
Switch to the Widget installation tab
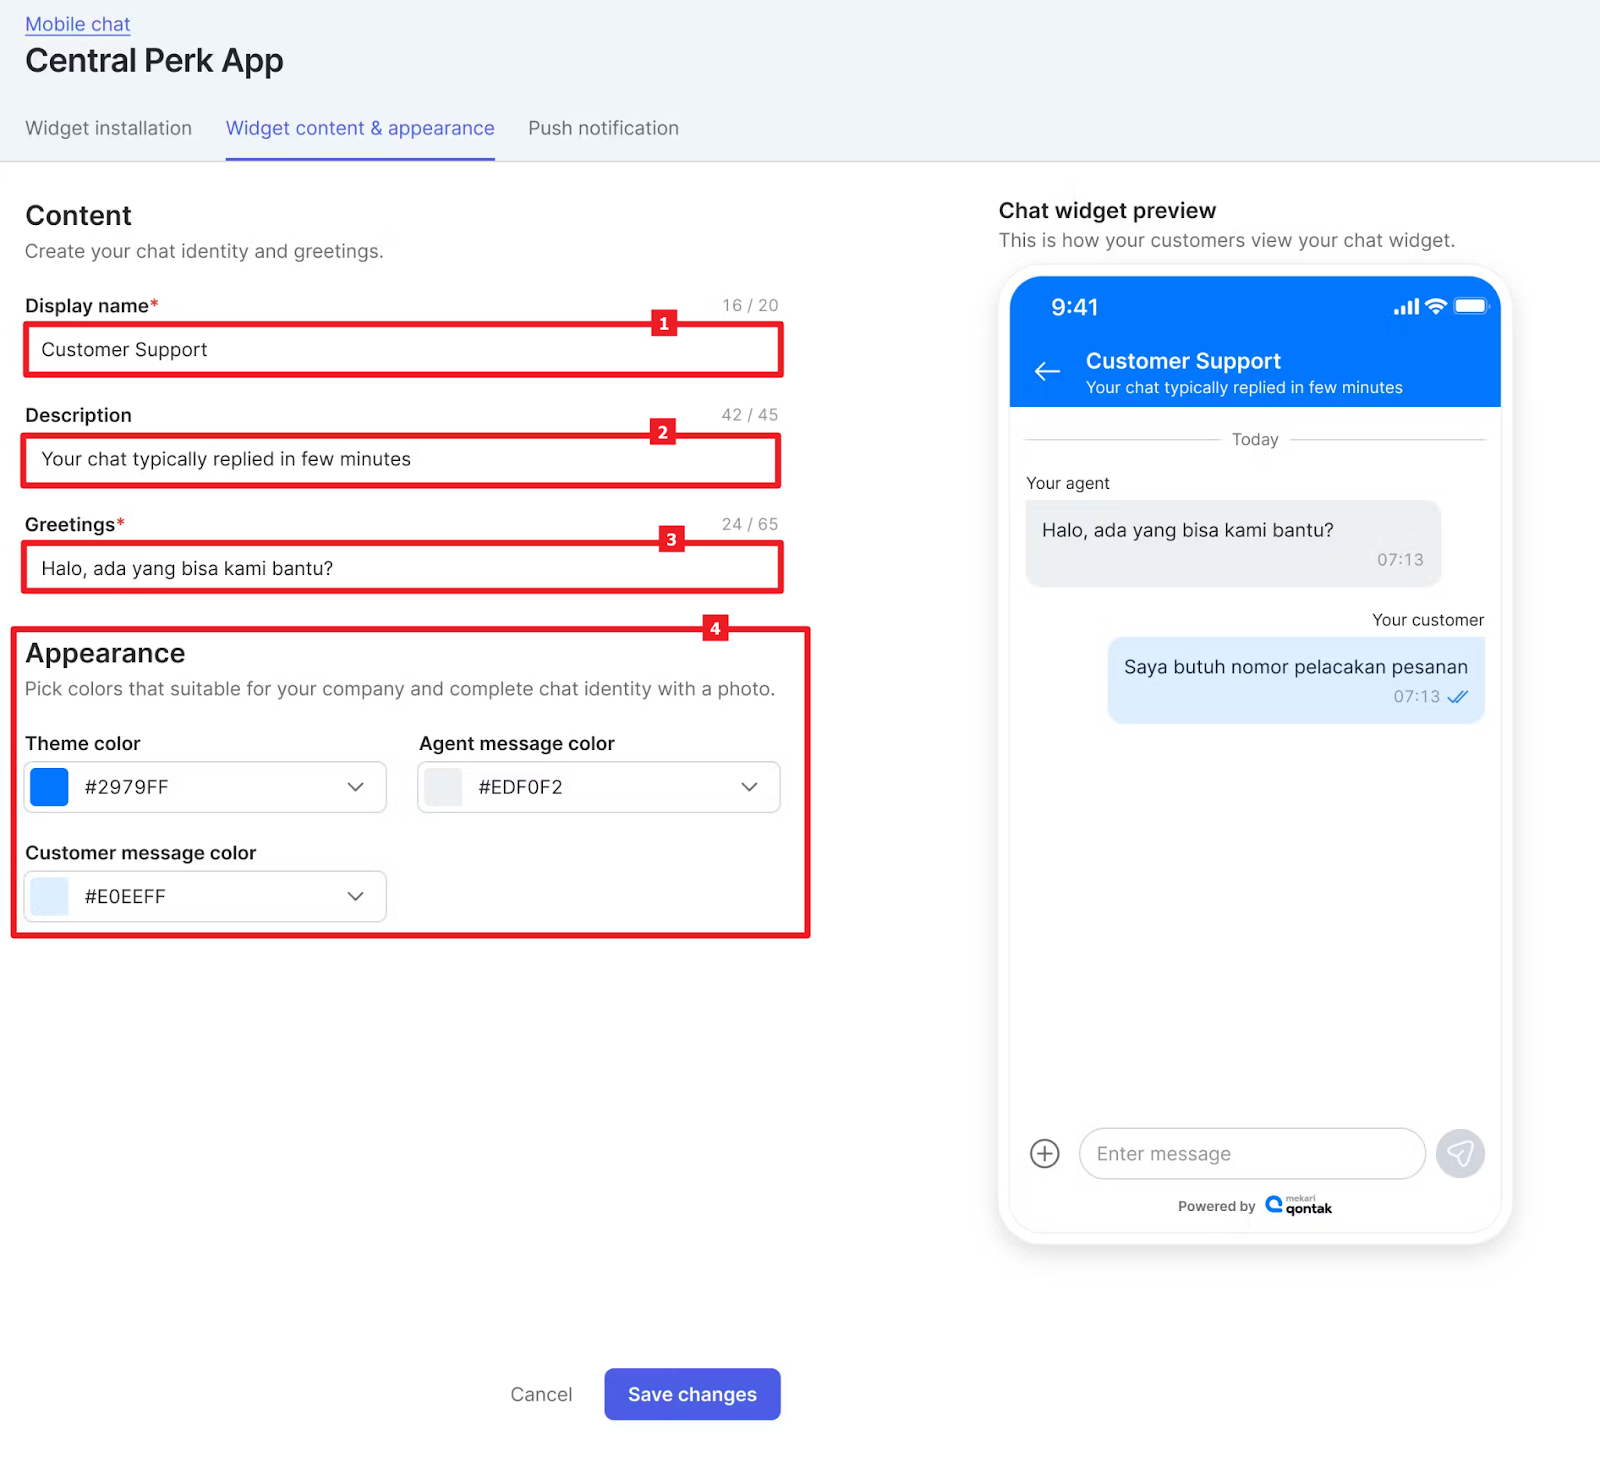pos(109,128)
